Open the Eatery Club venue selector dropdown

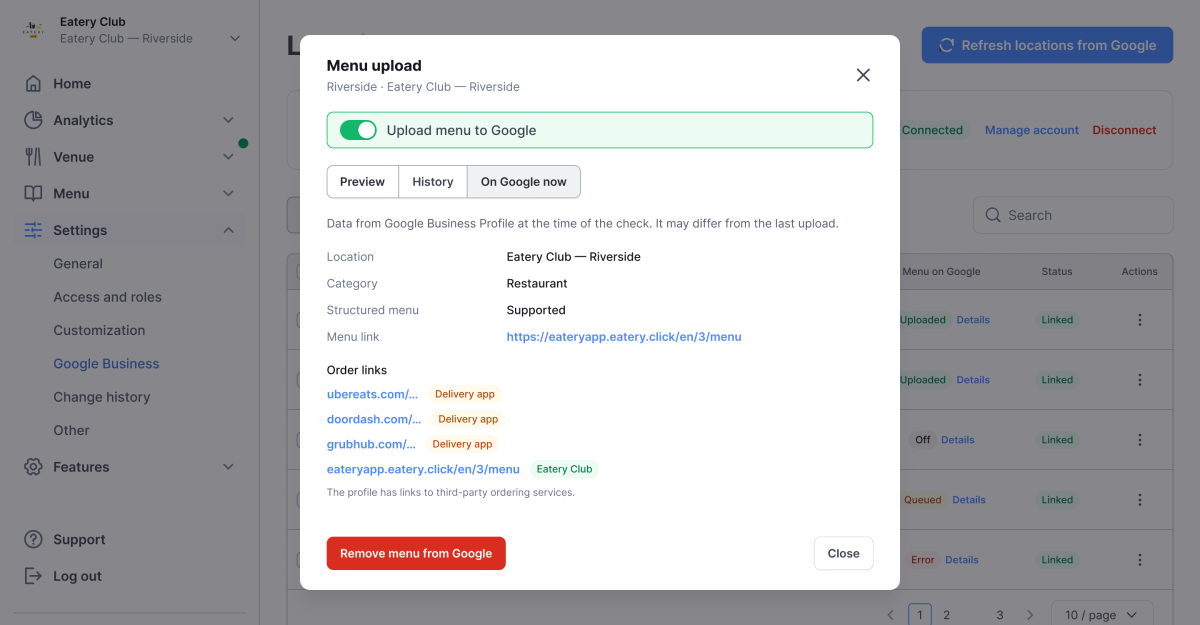[x=235, y=39]
